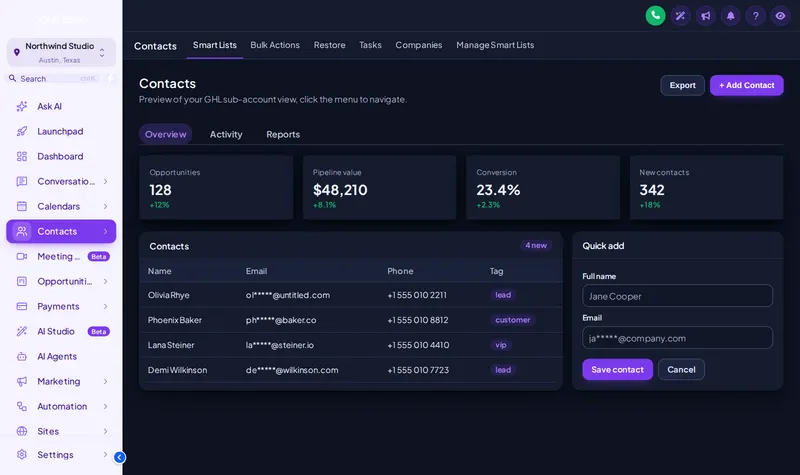Expand the Opportunities submenu chevron
This screenshot has height=475, width=800.
tap(105, 281)
